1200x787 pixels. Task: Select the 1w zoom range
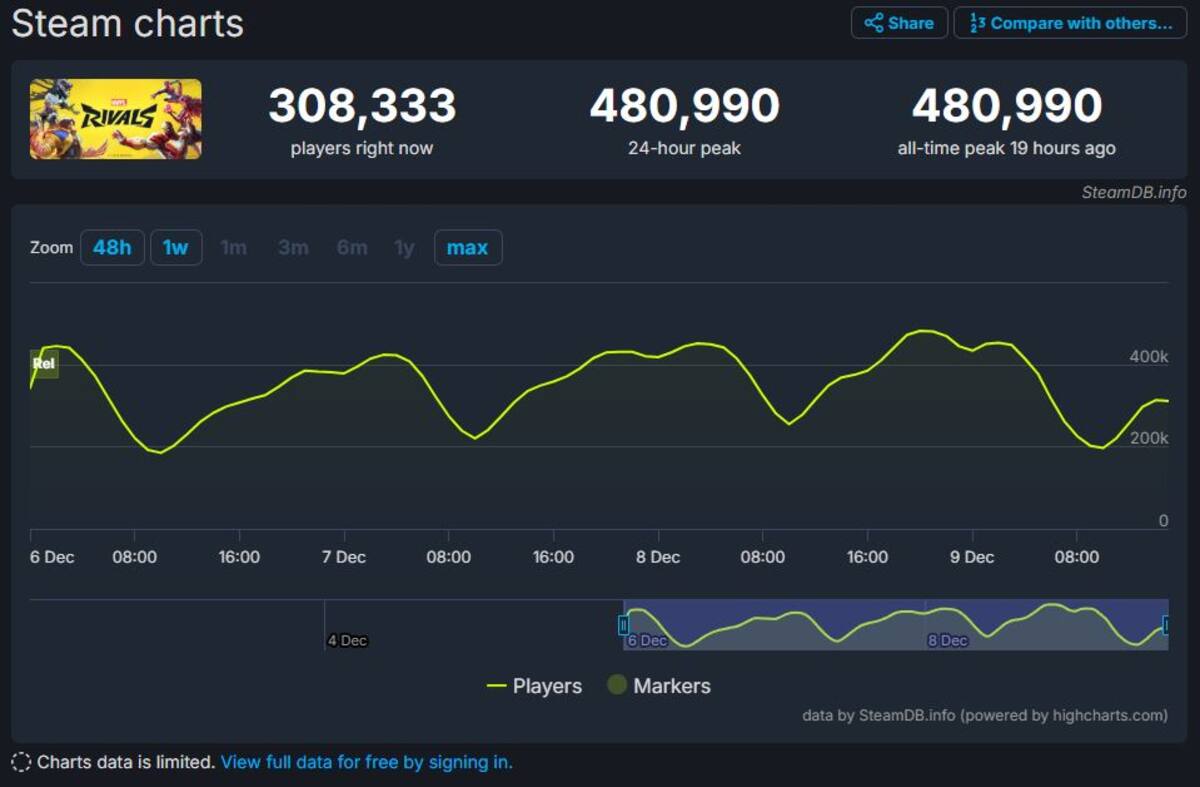click(x=176, y=248)
